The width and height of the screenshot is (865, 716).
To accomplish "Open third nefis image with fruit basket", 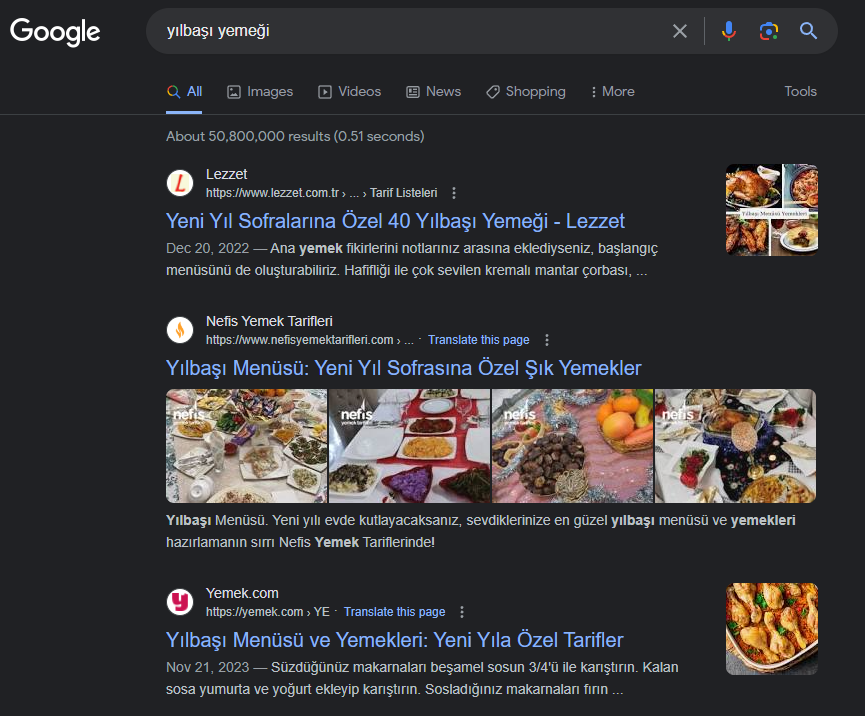I will 572,446.
